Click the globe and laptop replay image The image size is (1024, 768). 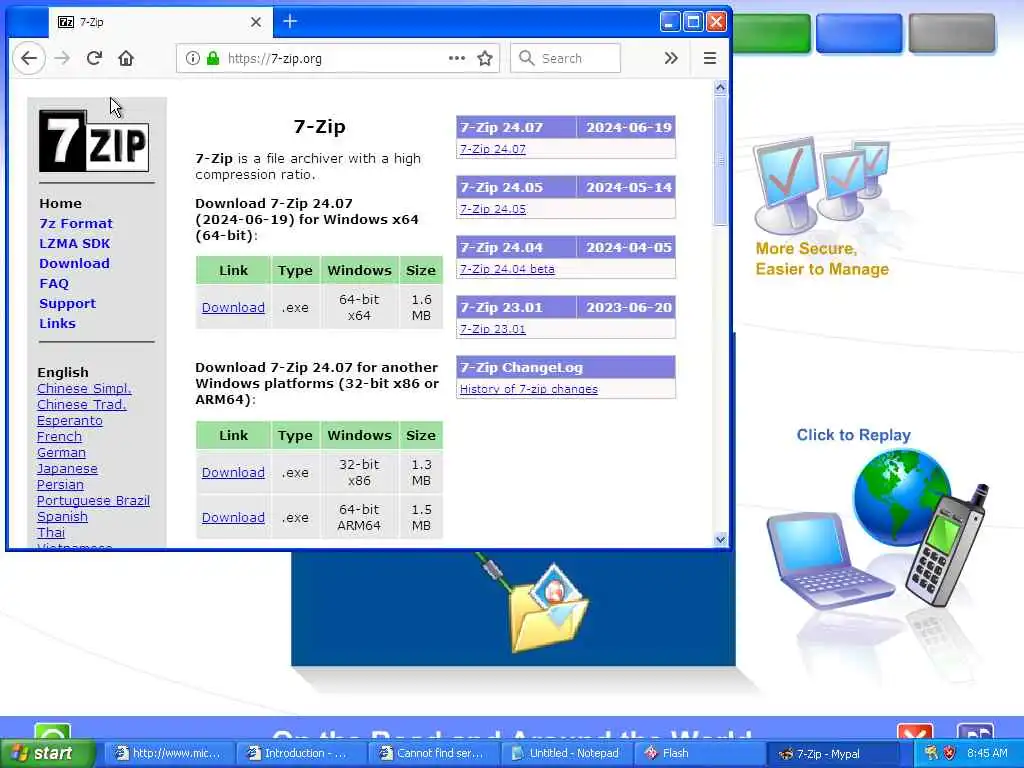pos(877,528)
